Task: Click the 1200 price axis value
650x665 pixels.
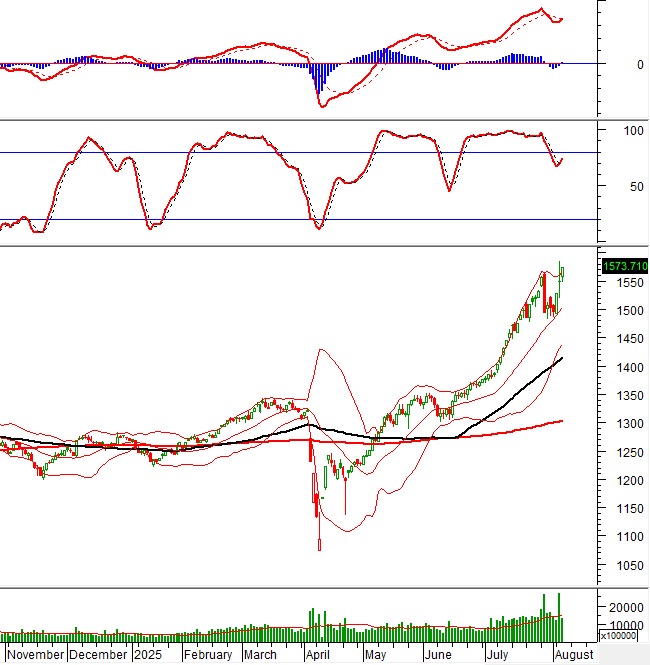Action: coord(630,481)
